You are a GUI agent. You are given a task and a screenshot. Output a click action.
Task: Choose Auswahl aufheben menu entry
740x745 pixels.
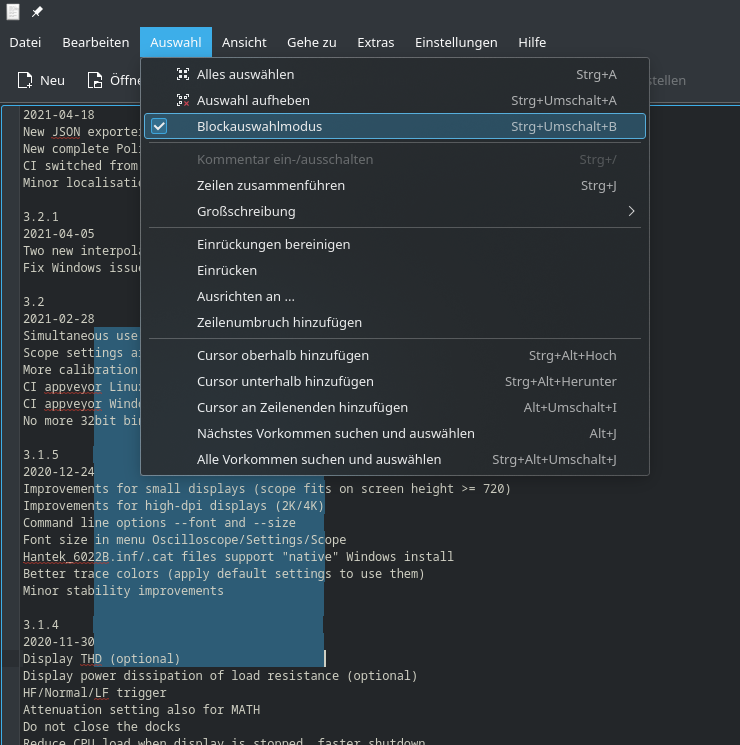(x=395, y=100)
